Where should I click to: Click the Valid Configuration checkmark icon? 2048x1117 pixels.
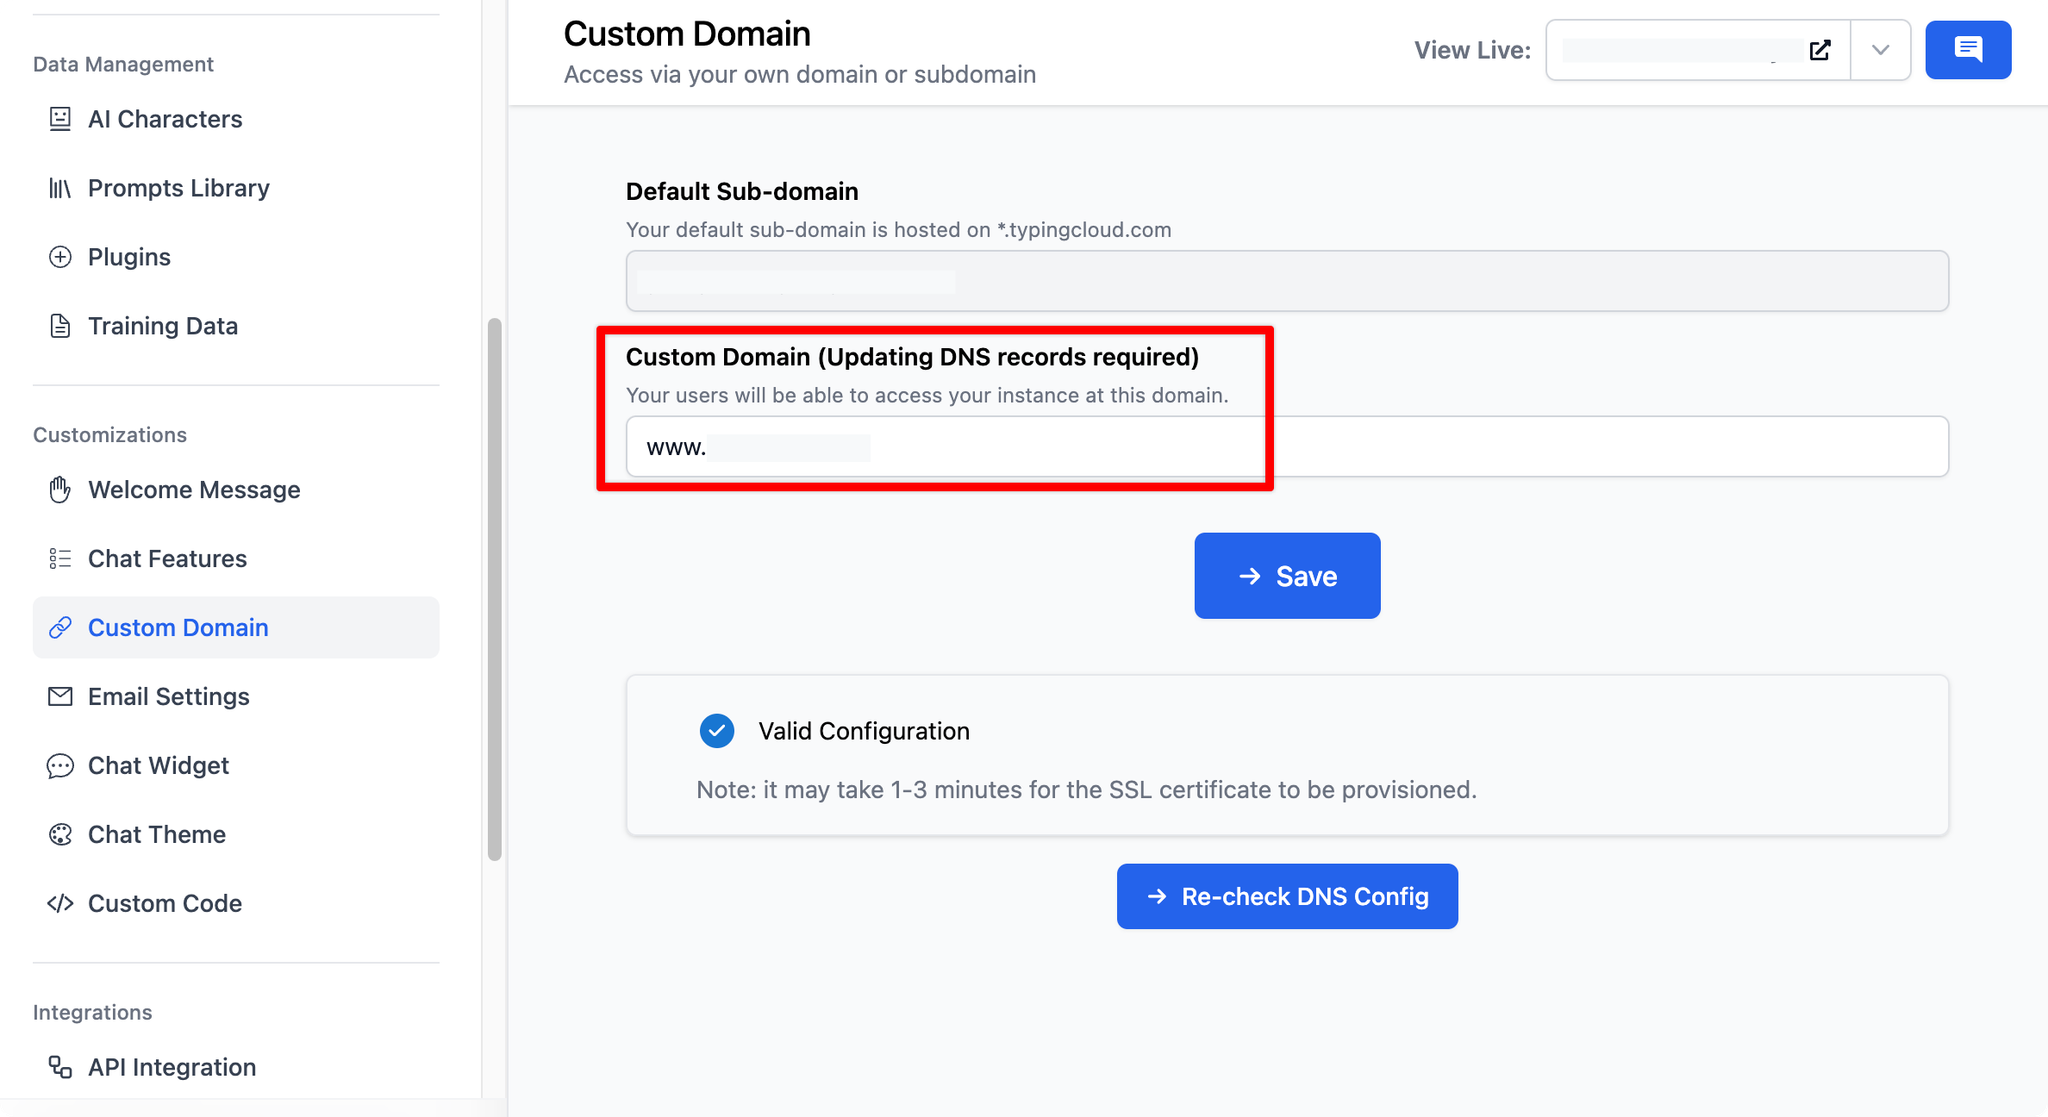717,731
